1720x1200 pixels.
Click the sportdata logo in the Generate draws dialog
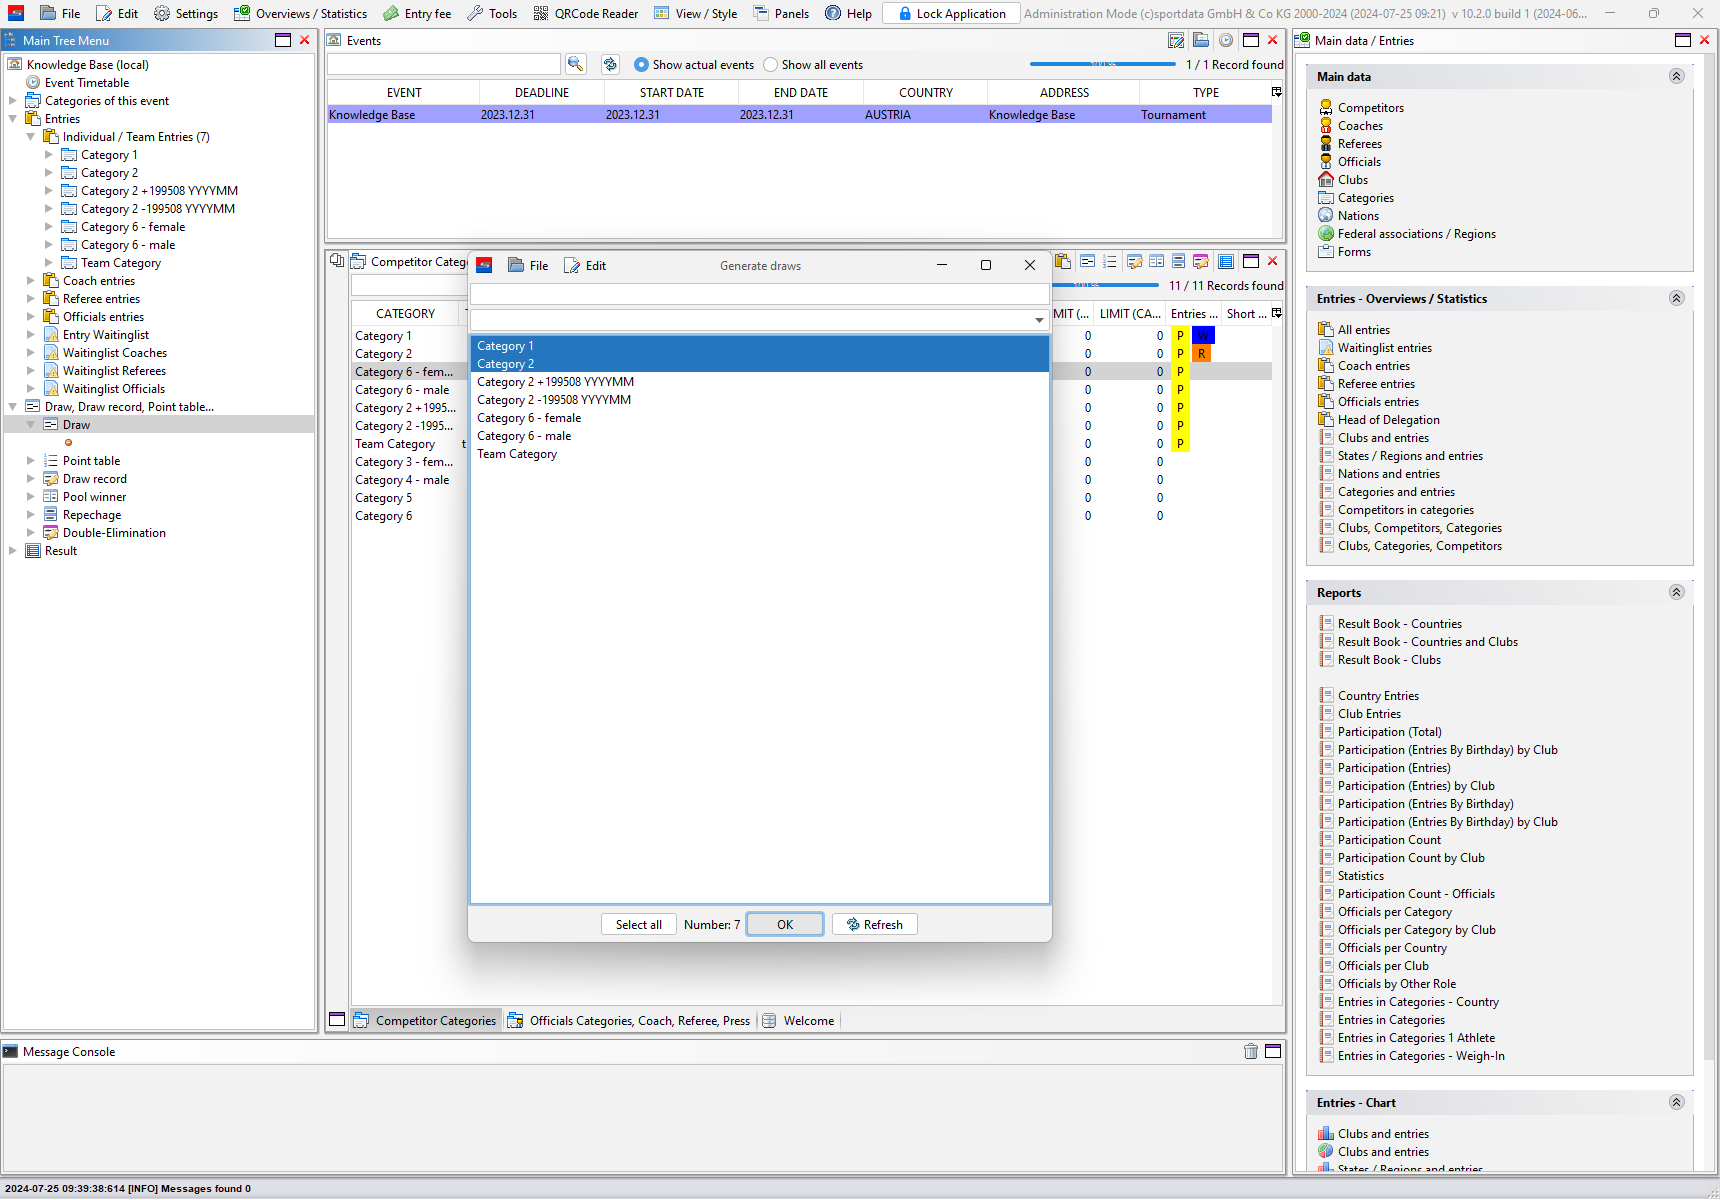484,265
